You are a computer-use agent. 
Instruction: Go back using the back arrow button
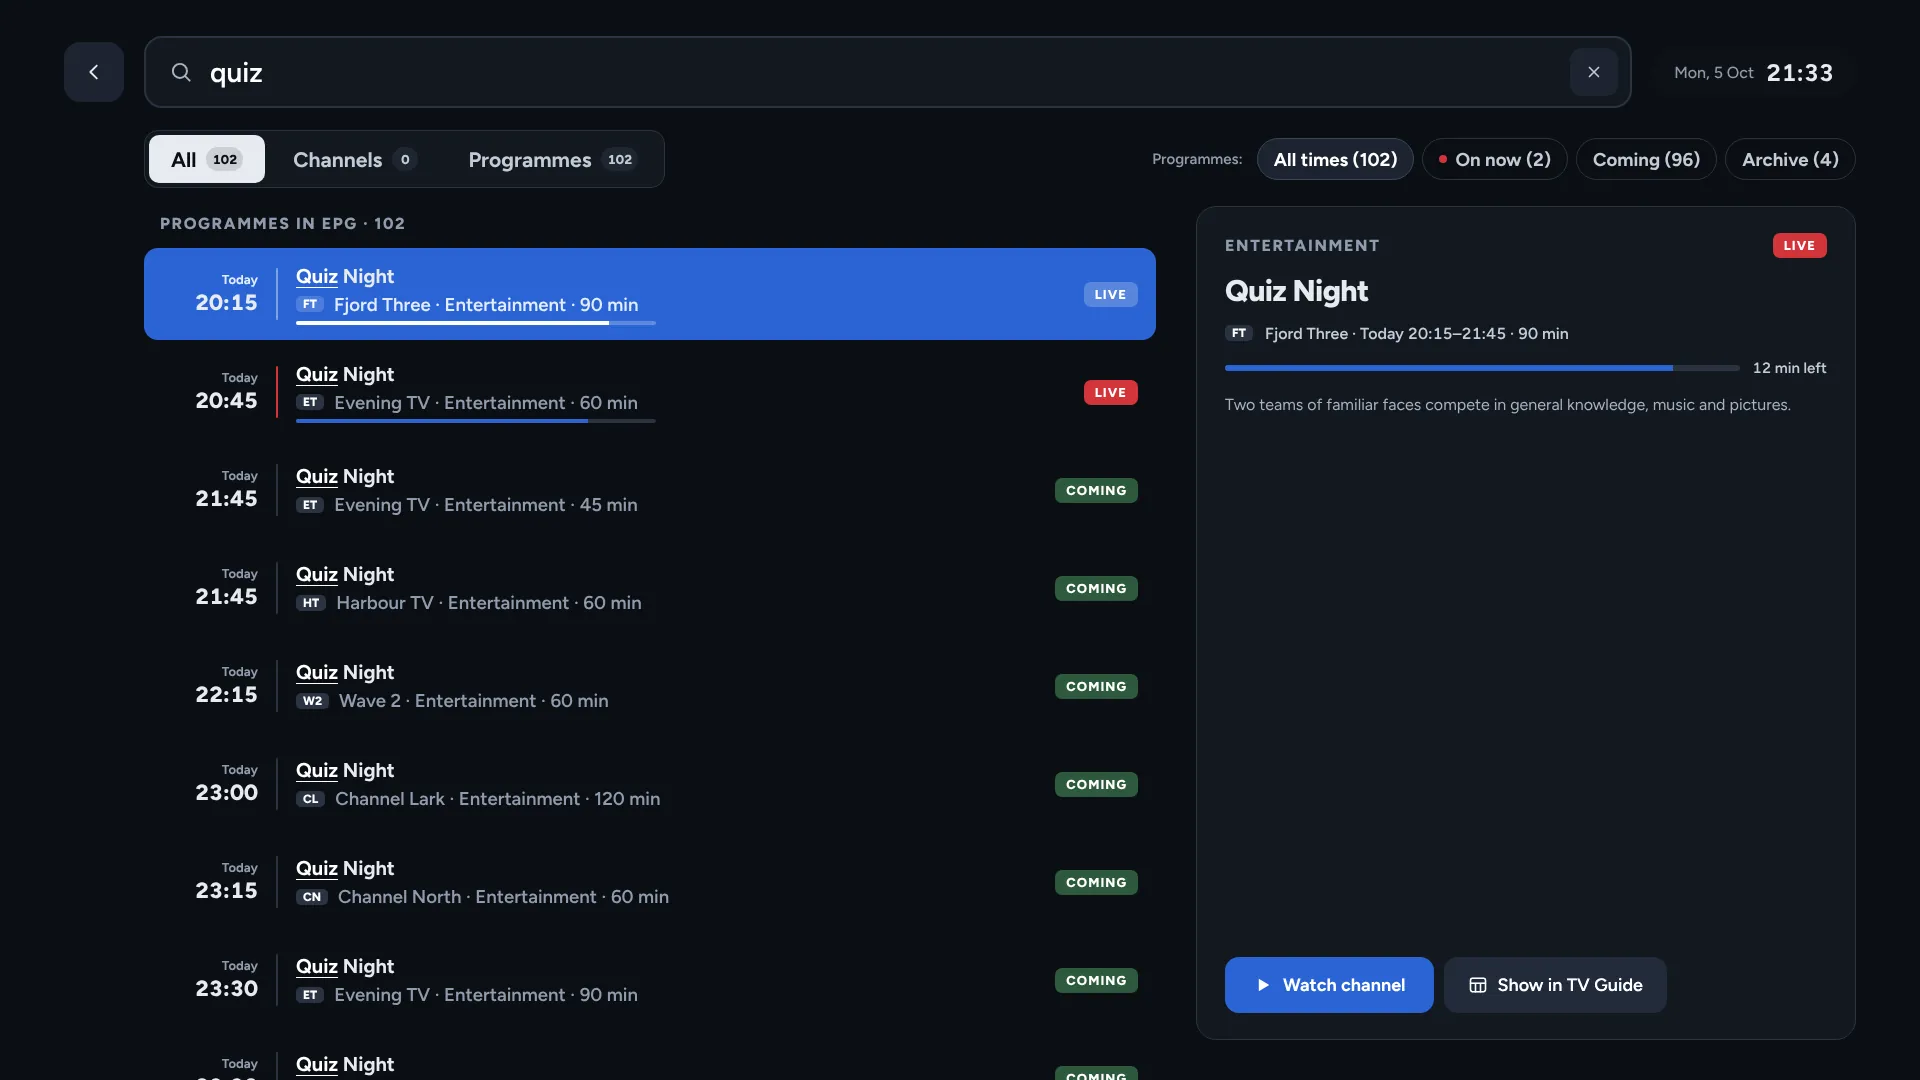click(94, 72)
